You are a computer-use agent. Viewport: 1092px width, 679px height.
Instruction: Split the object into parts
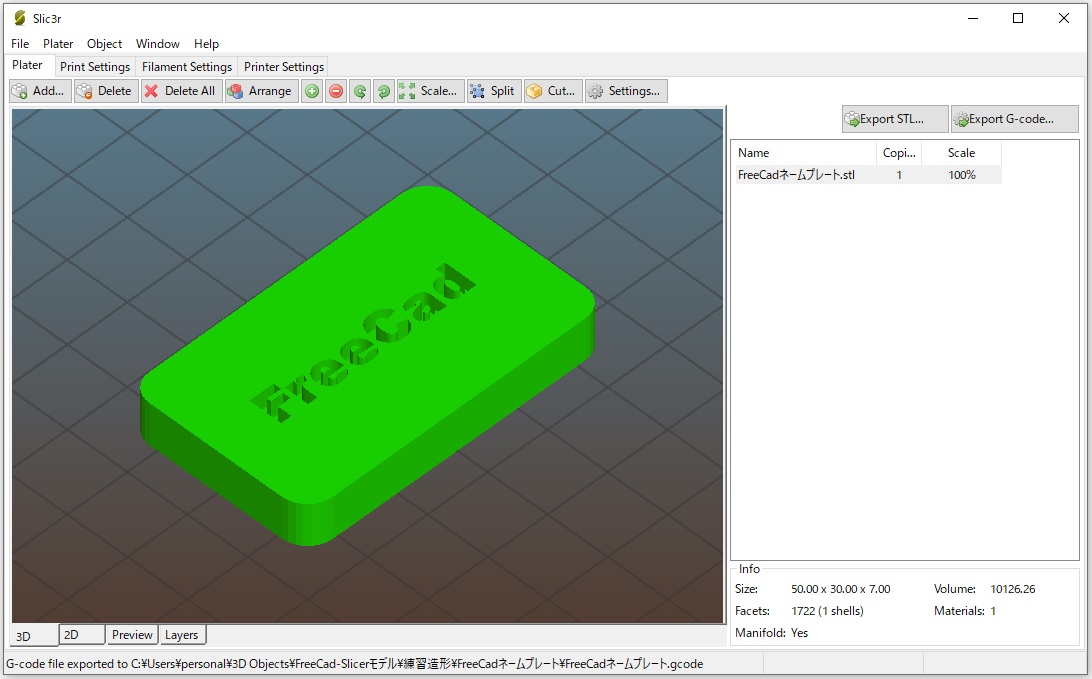[x=492, y=91]
